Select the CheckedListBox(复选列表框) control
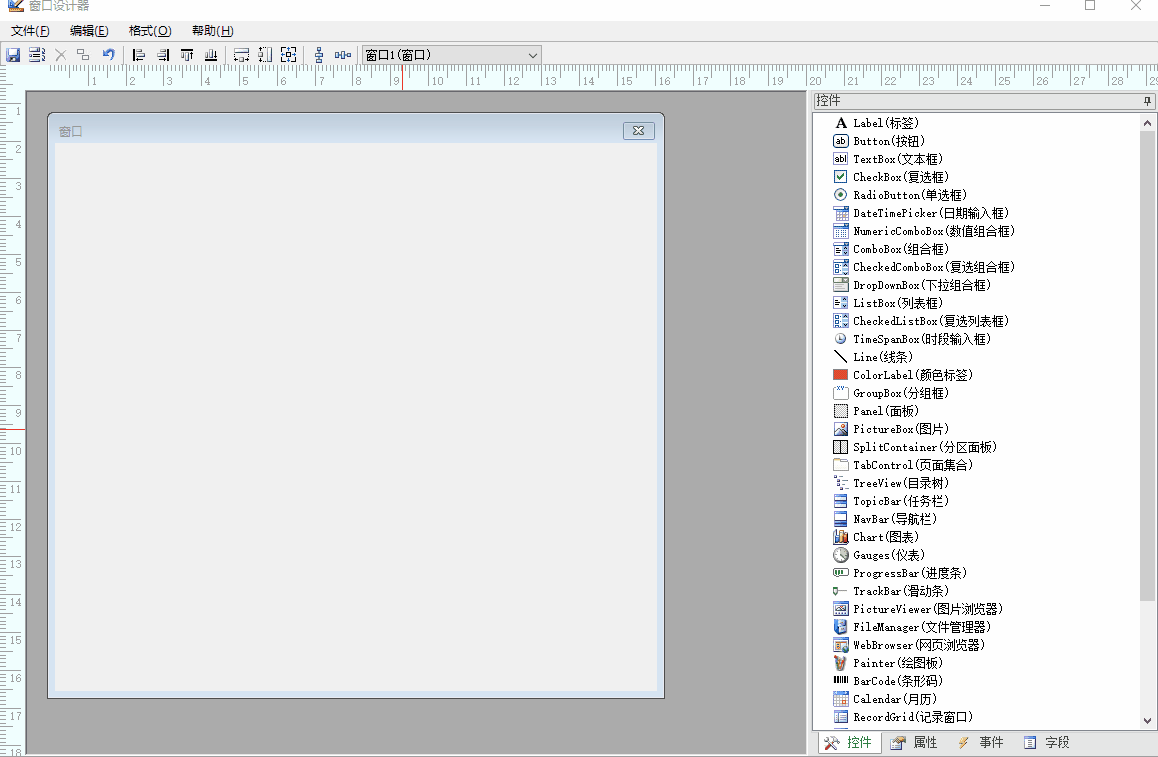The height and width of the screenshot is (757, 1158). 930,321
